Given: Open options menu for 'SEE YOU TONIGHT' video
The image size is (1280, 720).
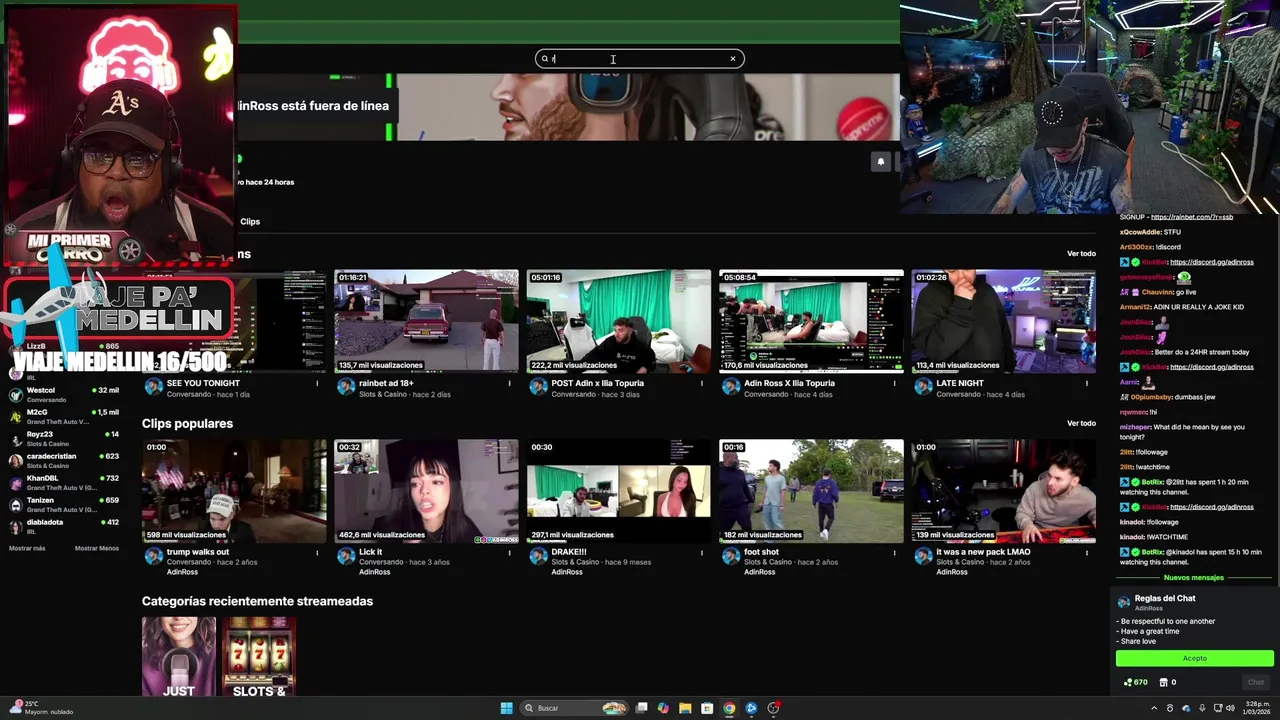Looking at the screenshot, I should tap(317, 383).
